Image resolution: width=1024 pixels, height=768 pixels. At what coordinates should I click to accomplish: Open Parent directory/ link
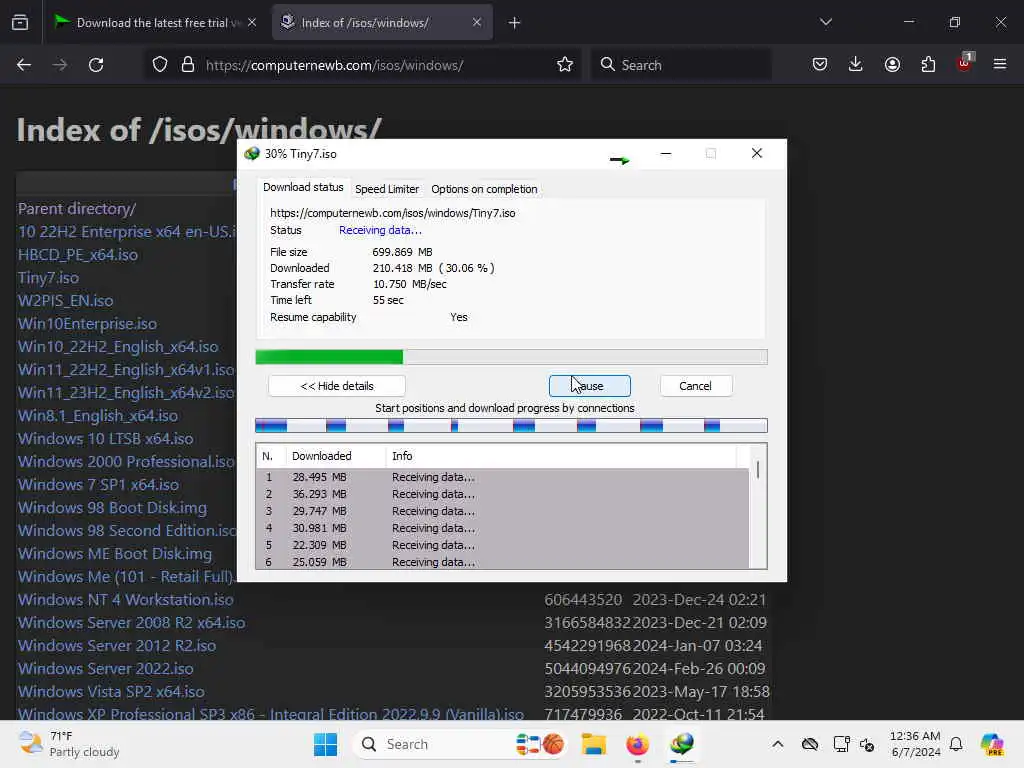point(77,209)
